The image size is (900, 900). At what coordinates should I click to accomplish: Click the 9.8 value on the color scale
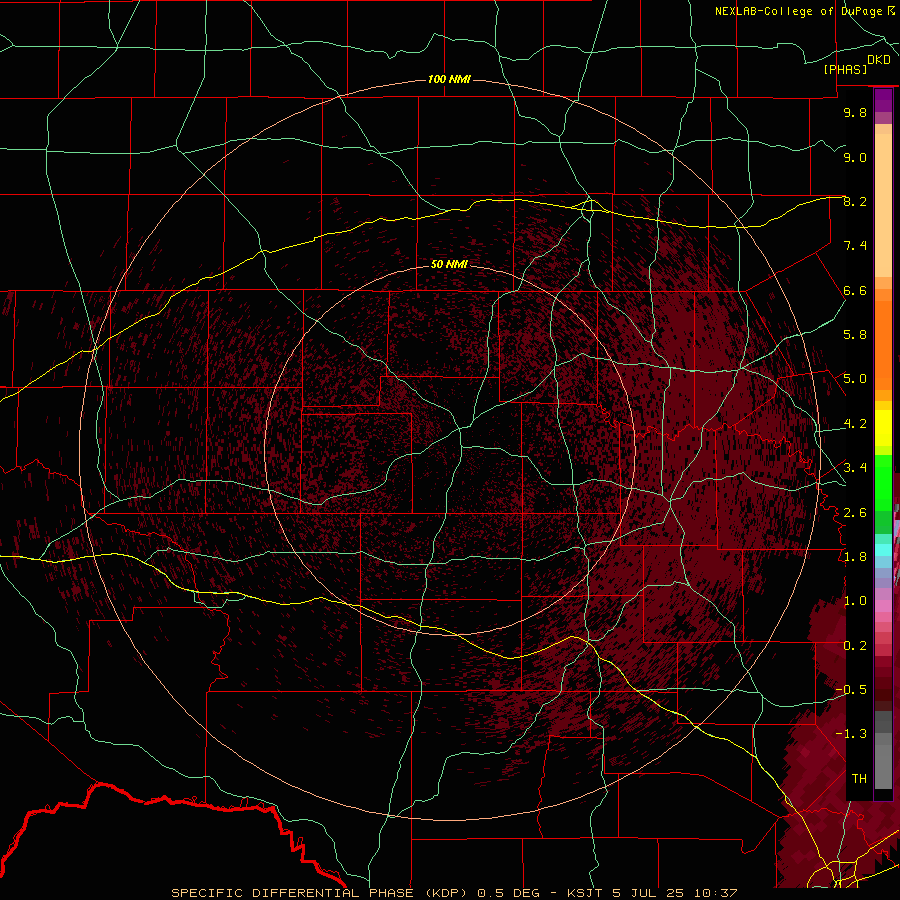point(855,112)
